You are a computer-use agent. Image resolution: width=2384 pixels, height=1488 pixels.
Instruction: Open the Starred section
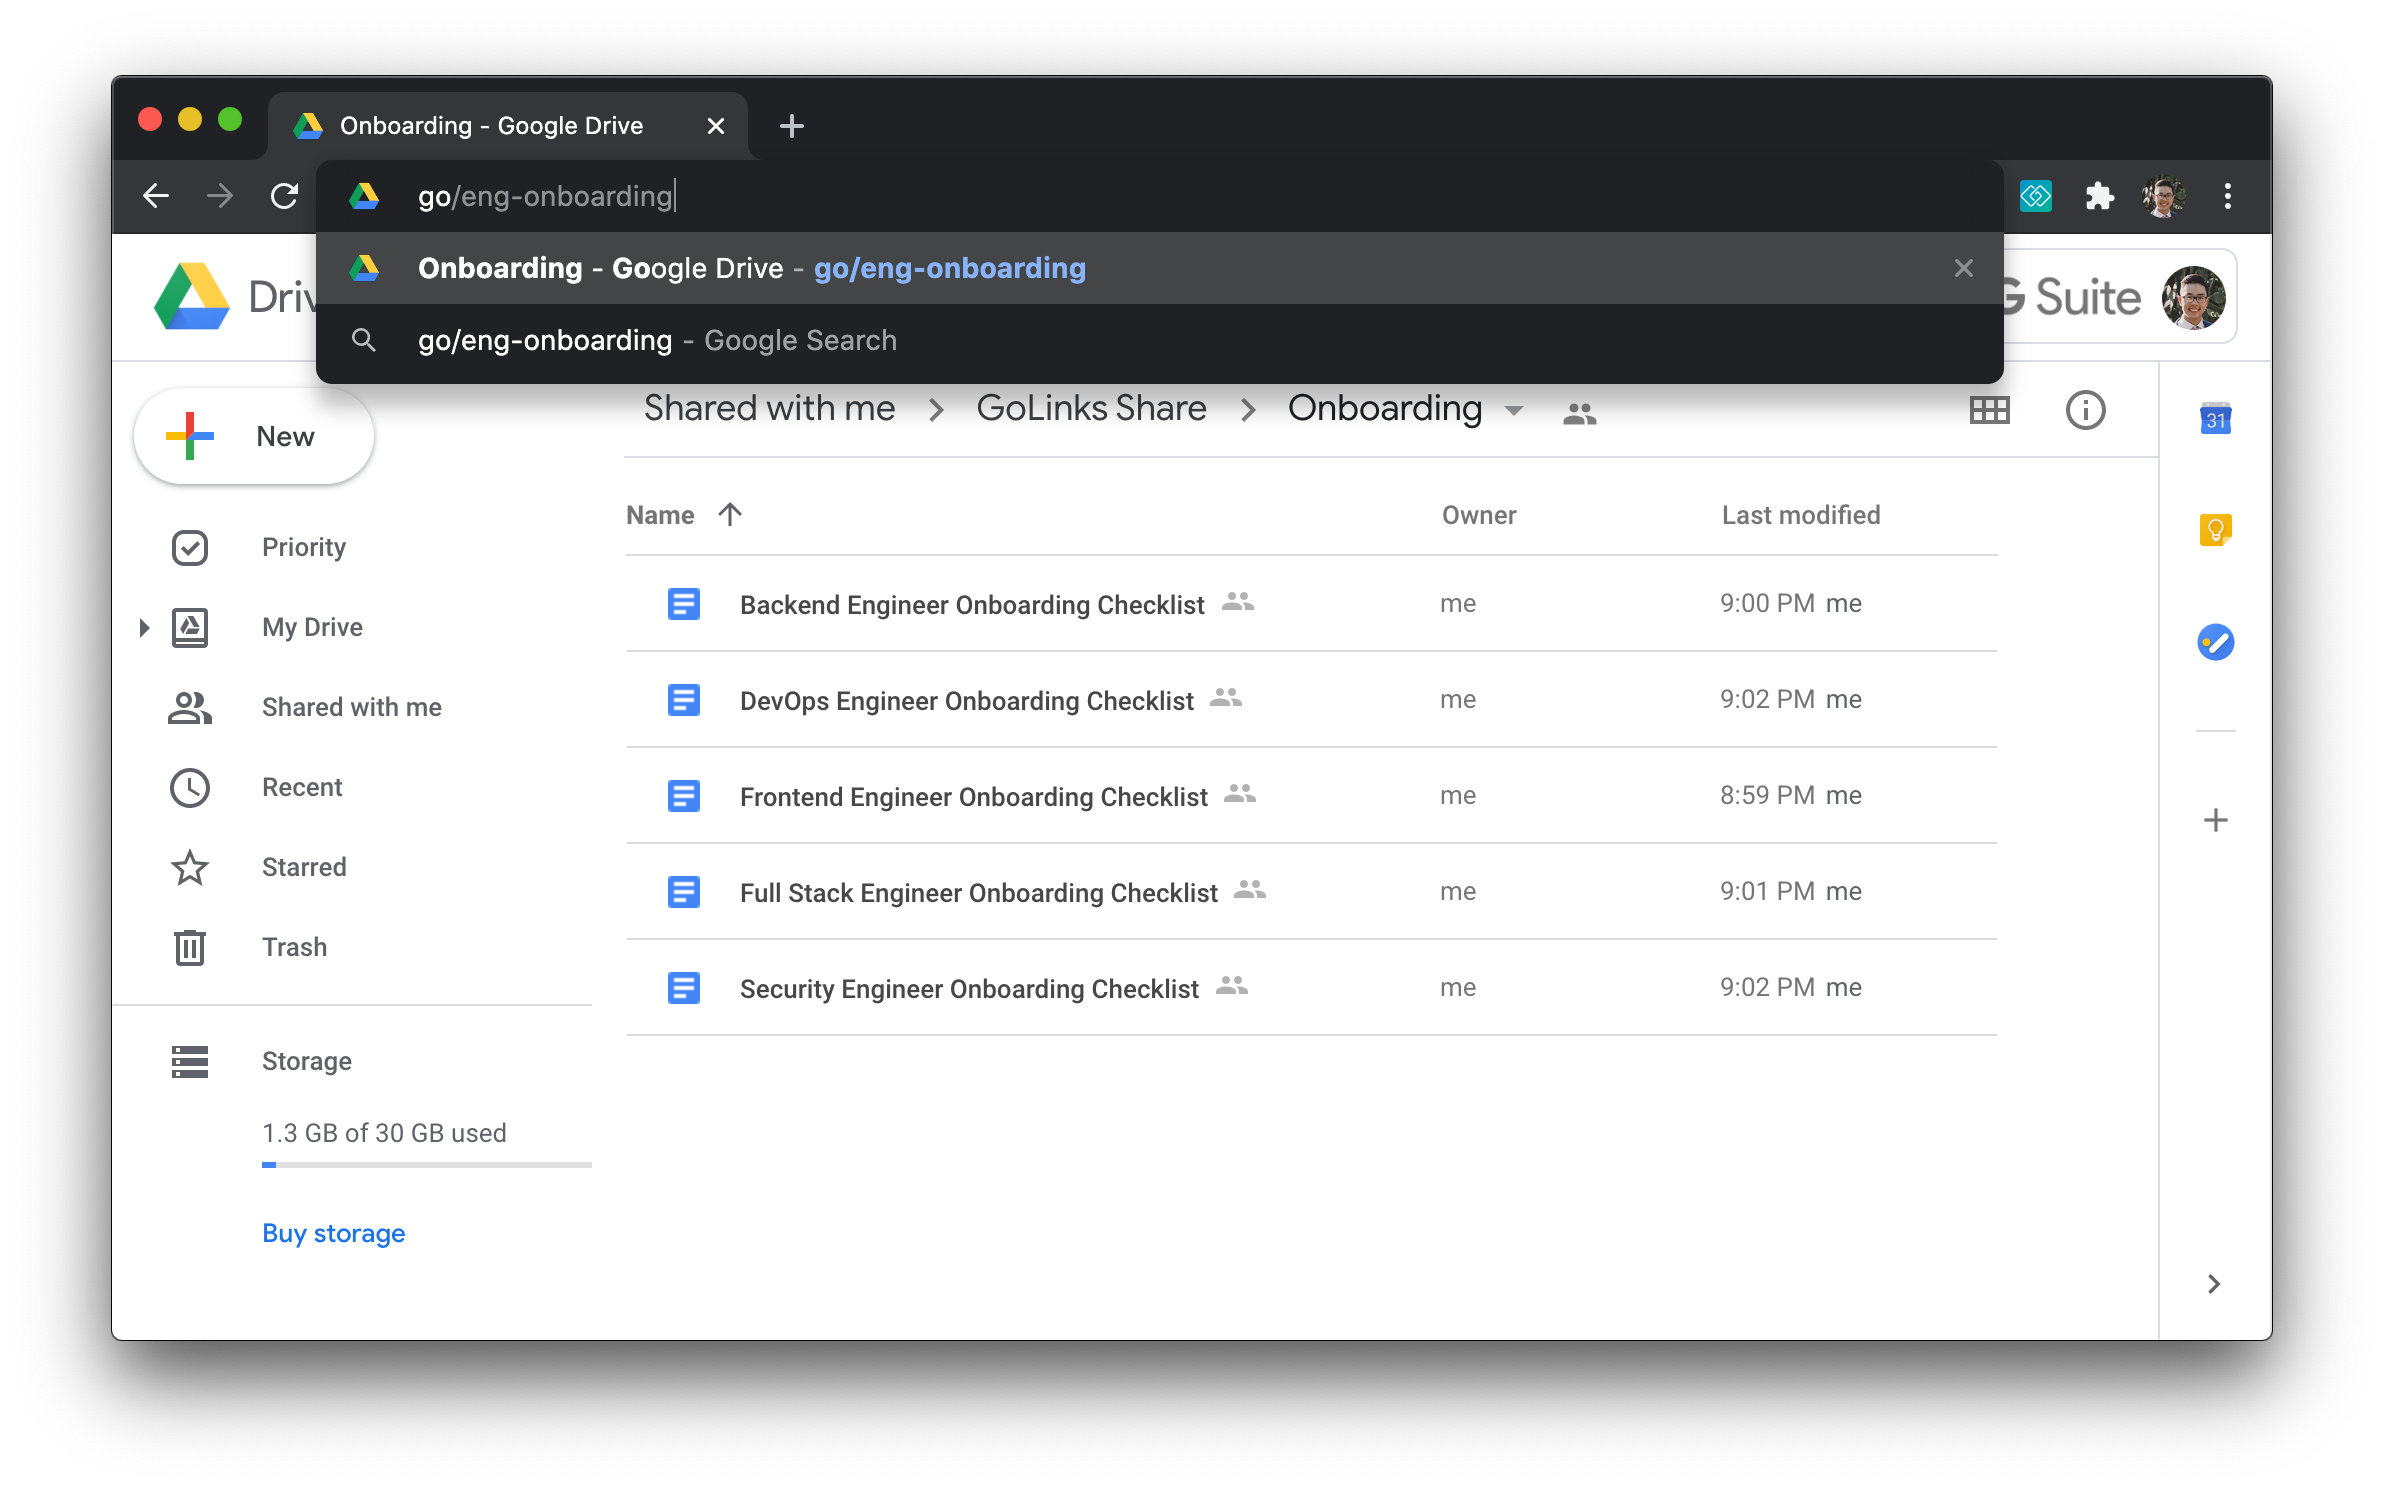point(304,867)
